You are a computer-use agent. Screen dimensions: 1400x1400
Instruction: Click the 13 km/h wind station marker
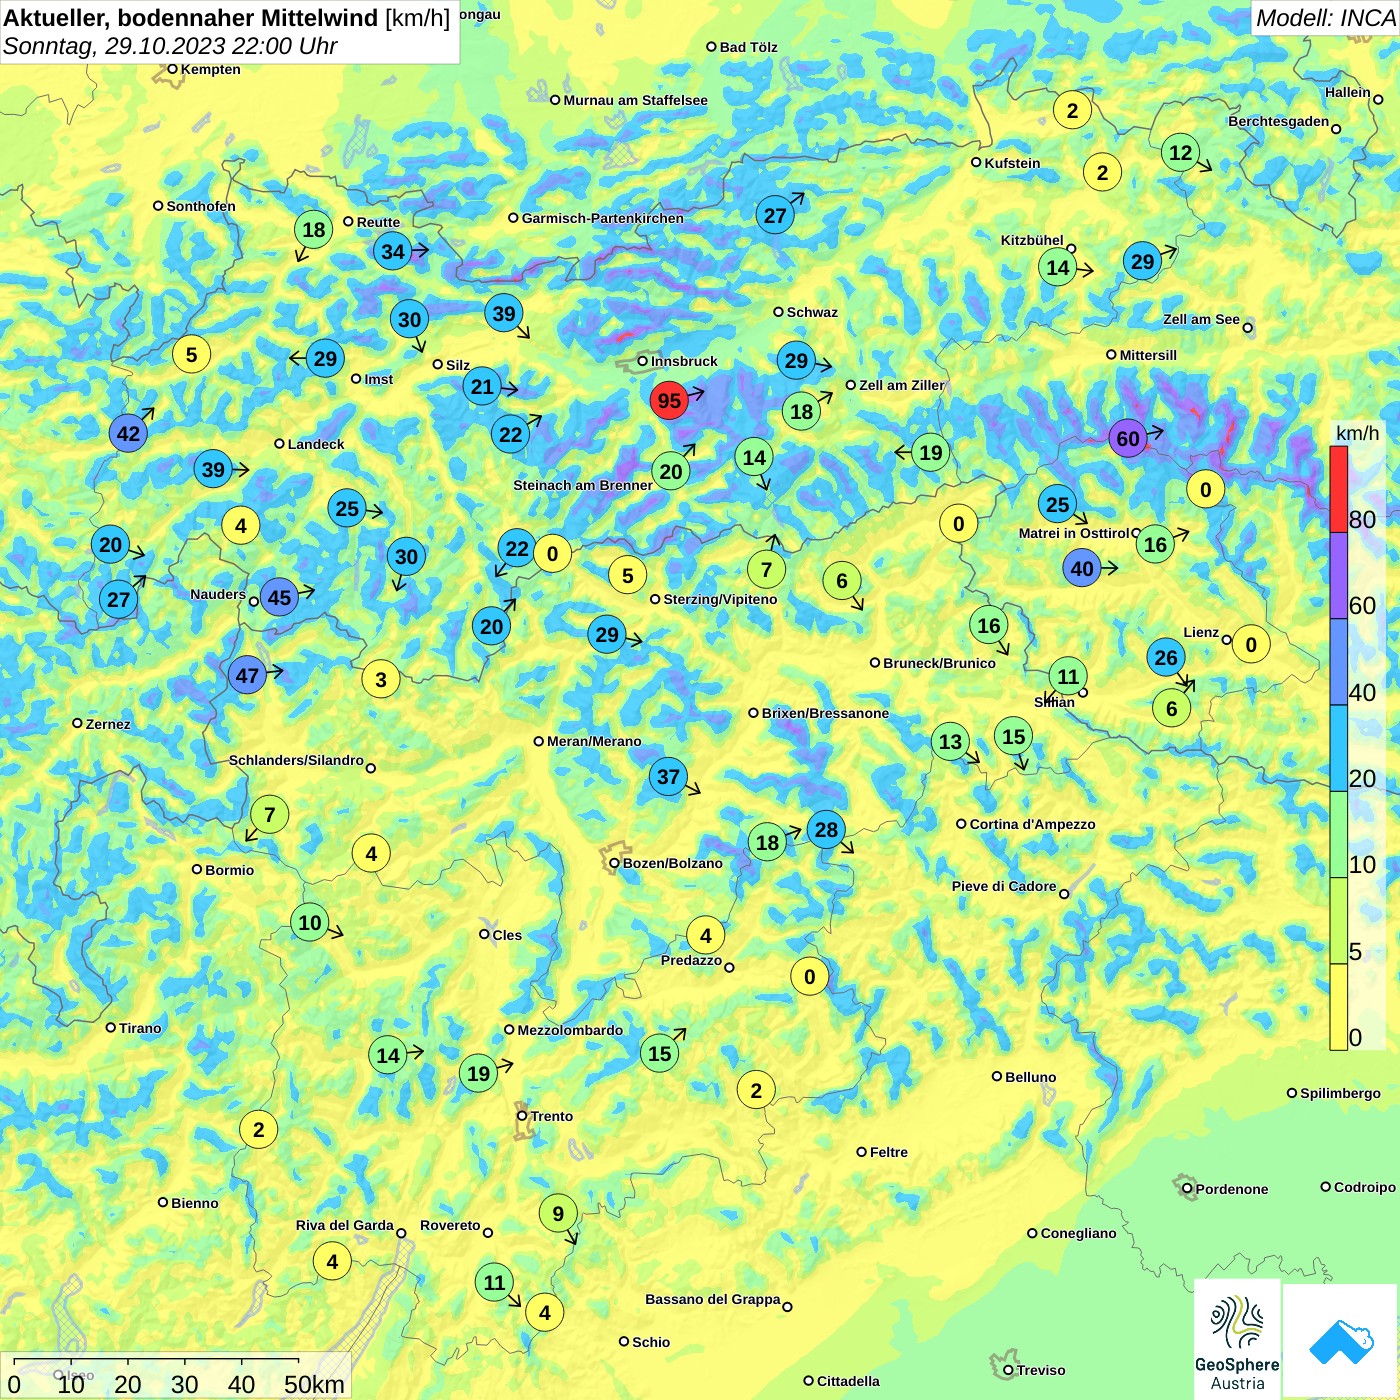[950, 741]
